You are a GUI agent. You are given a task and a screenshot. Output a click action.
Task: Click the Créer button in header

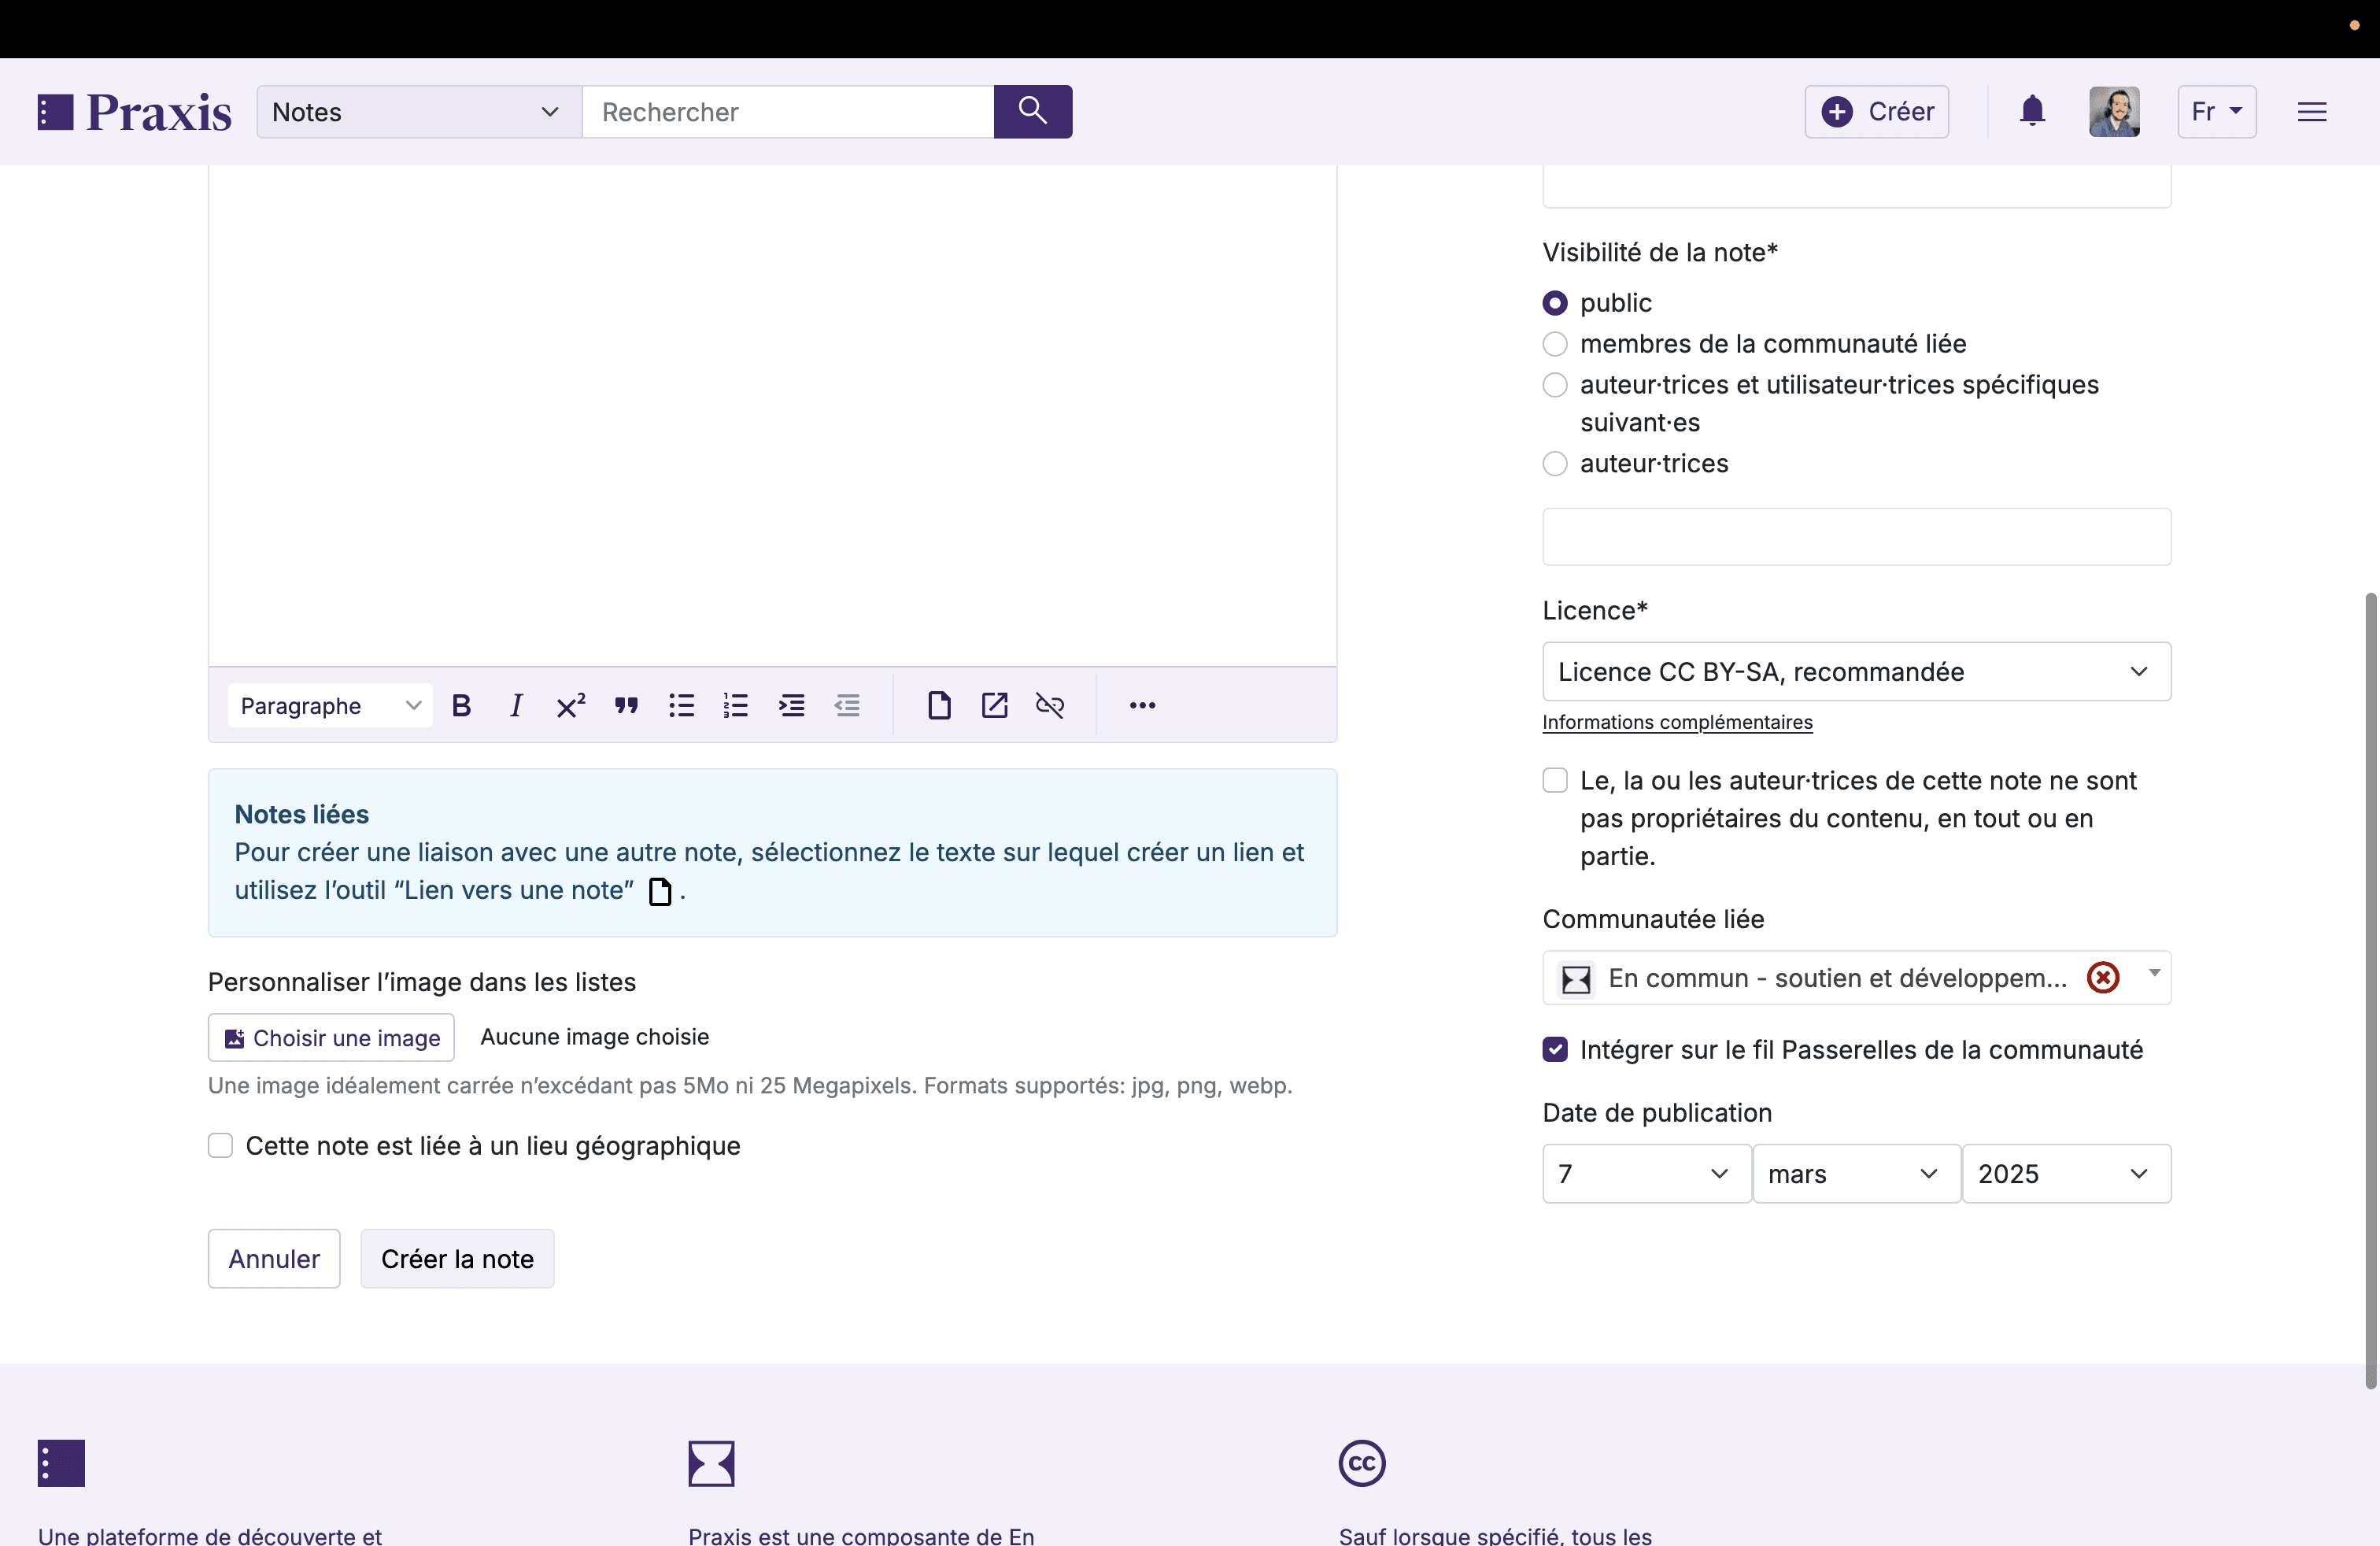[x=1876, y=111]
